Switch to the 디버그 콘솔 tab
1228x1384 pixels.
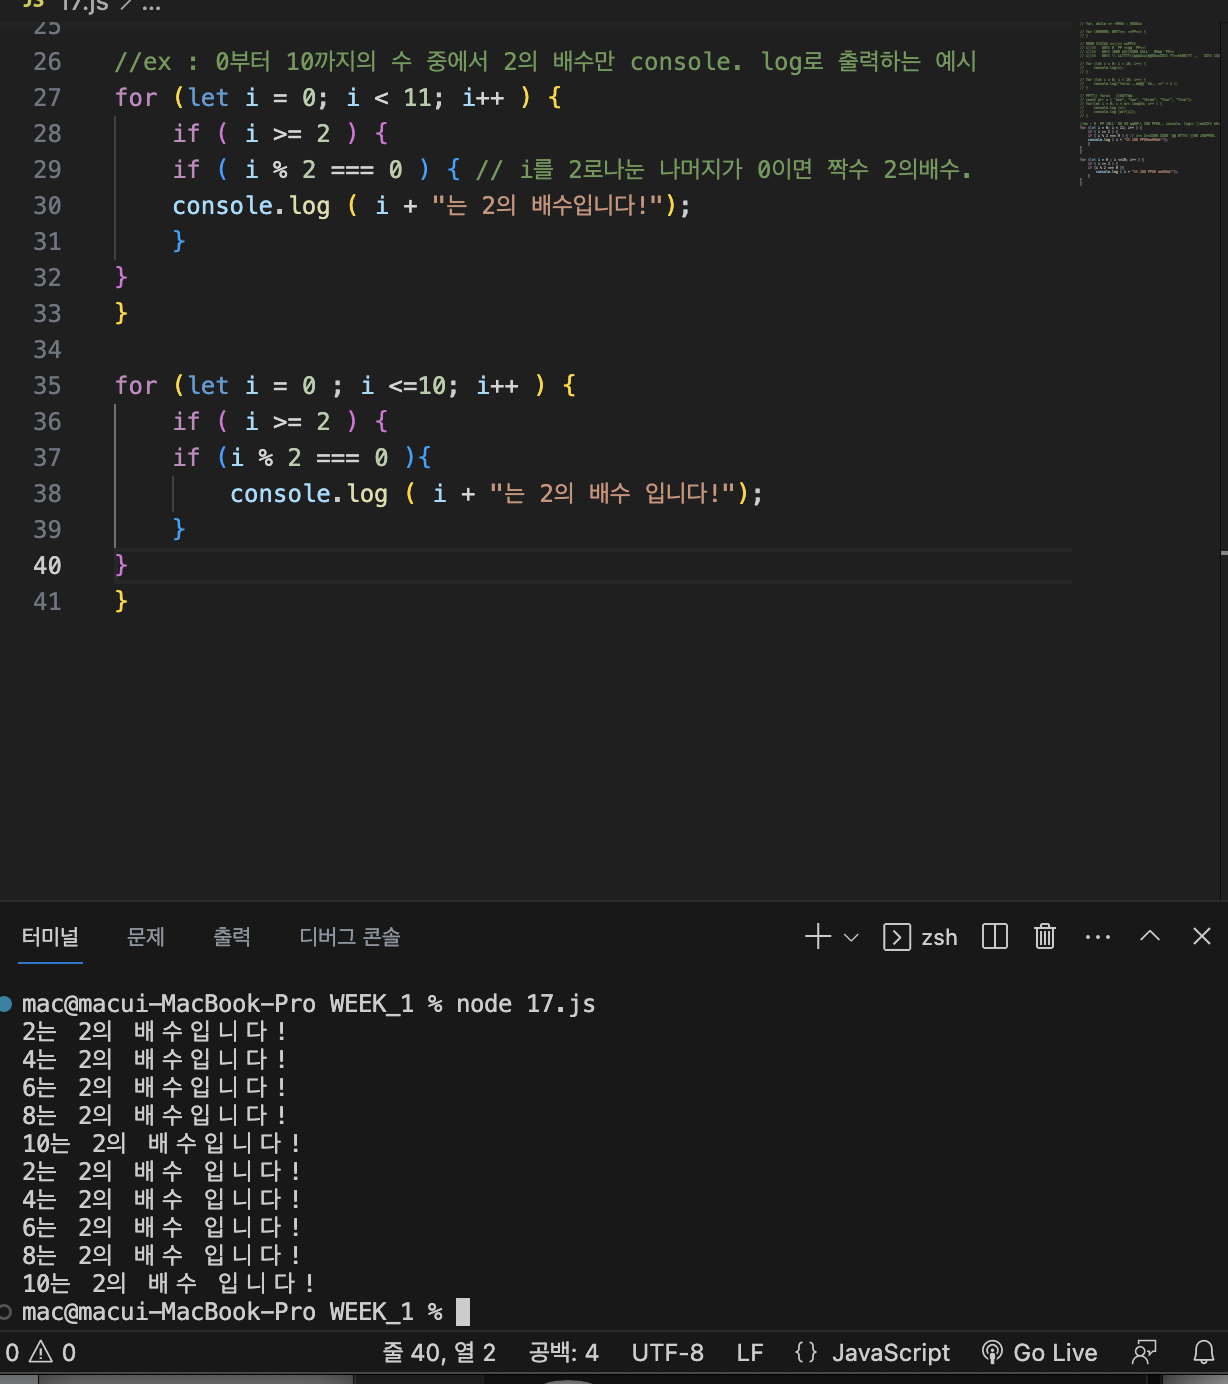tap(350, 937)
